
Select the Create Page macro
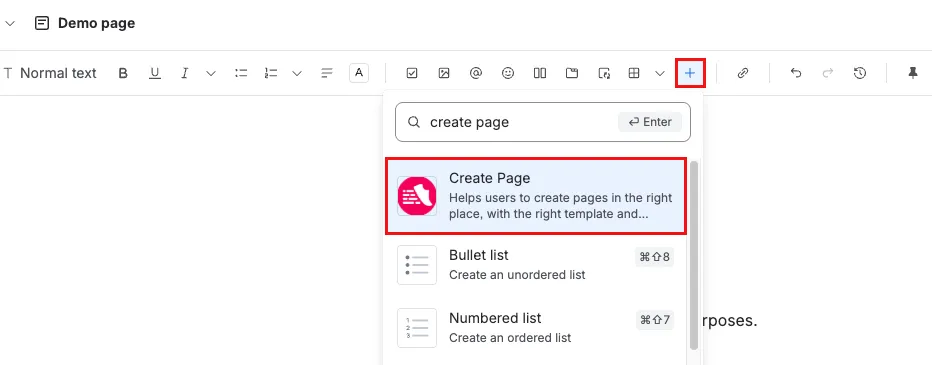(536, 196)
